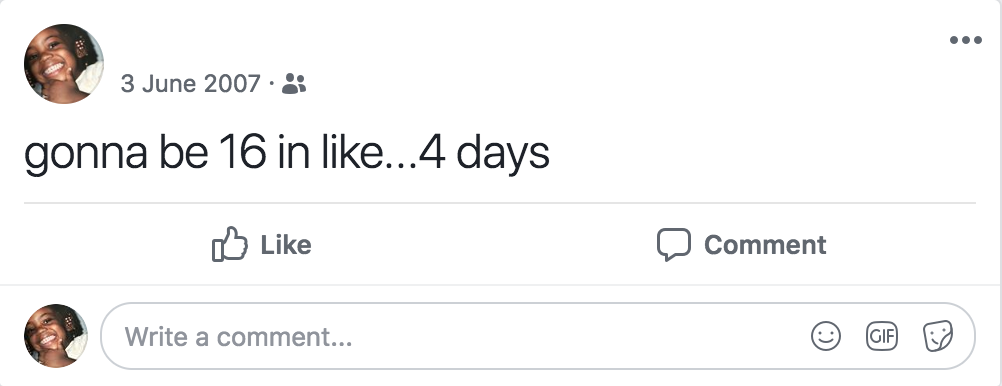This screenshot has height=386, width=1002.
Task: Click the post text "gonna be 16 in like...4 days"
Action: tap(287, 154)
